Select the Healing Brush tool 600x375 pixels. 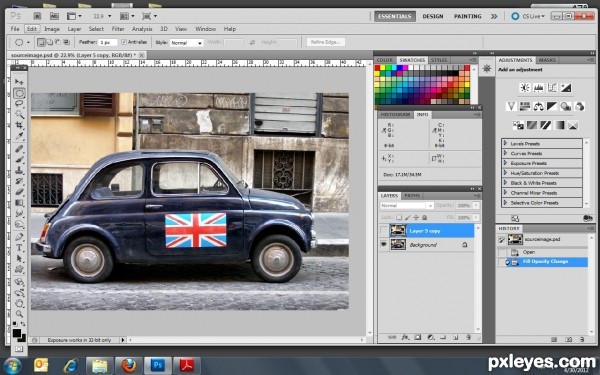(19, 149)
